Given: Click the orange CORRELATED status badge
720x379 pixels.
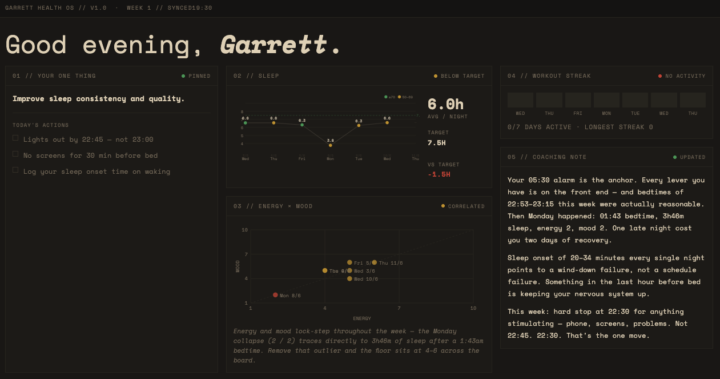Looking at the screenshot, I should click(x=463, y=206).
